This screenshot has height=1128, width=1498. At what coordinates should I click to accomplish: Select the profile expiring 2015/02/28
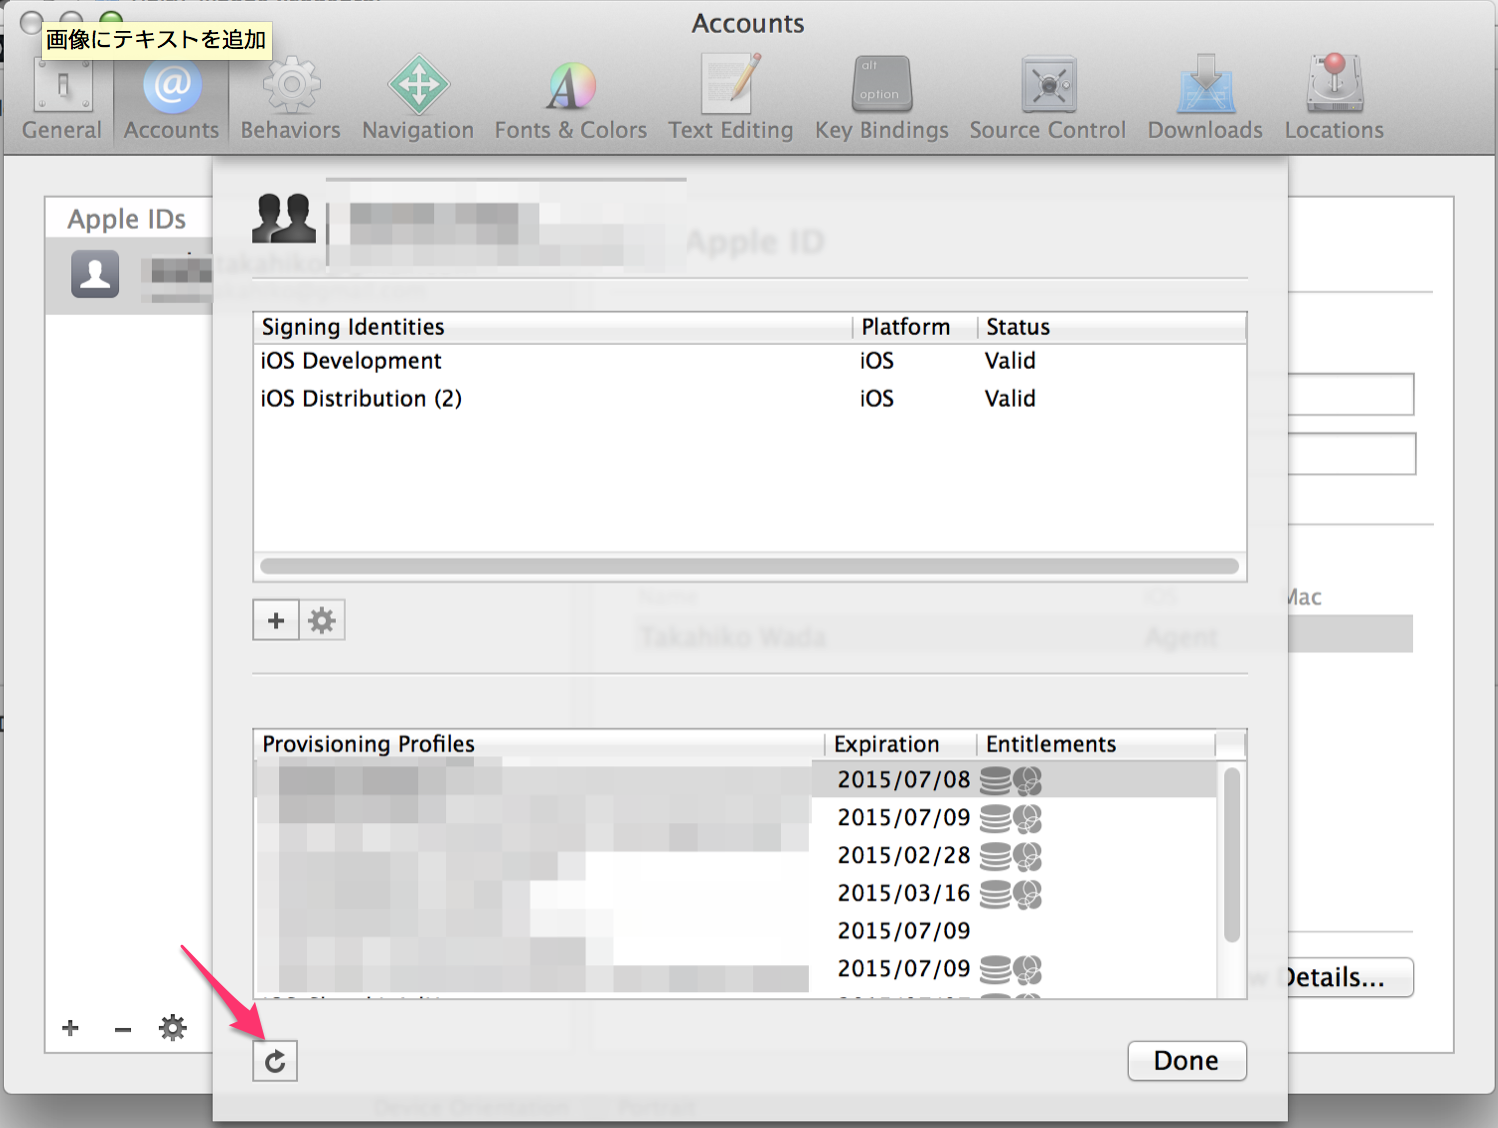click(902, 855)
